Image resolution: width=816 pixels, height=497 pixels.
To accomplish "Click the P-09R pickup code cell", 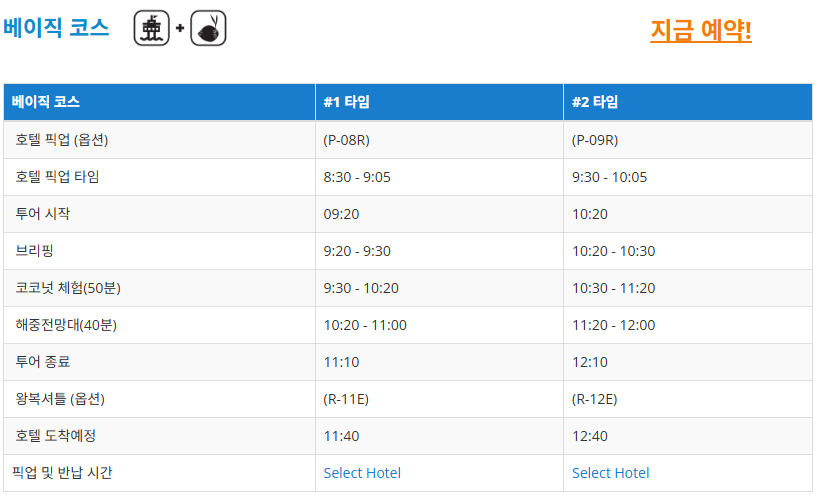I will pos(595,140).
